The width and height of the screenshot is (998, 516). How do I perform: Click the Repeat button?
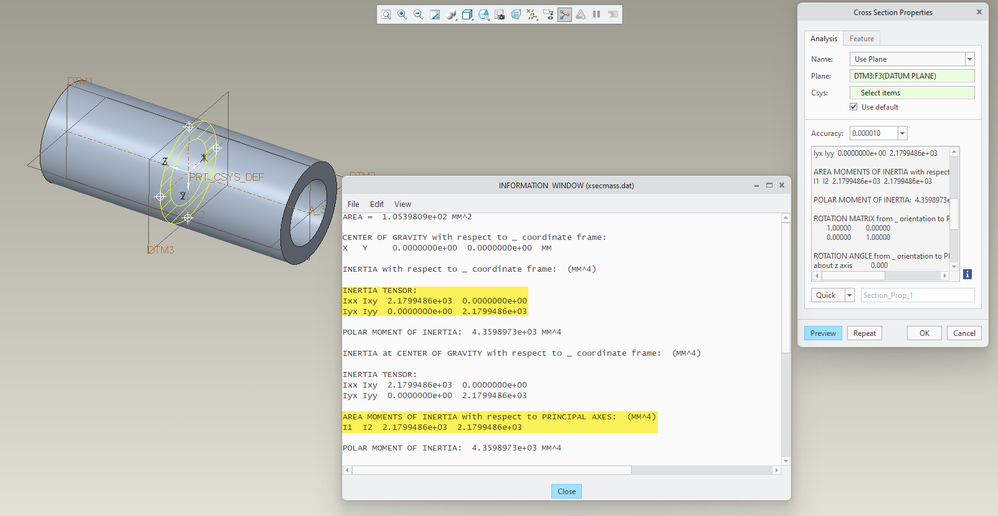tap(864, 333)
